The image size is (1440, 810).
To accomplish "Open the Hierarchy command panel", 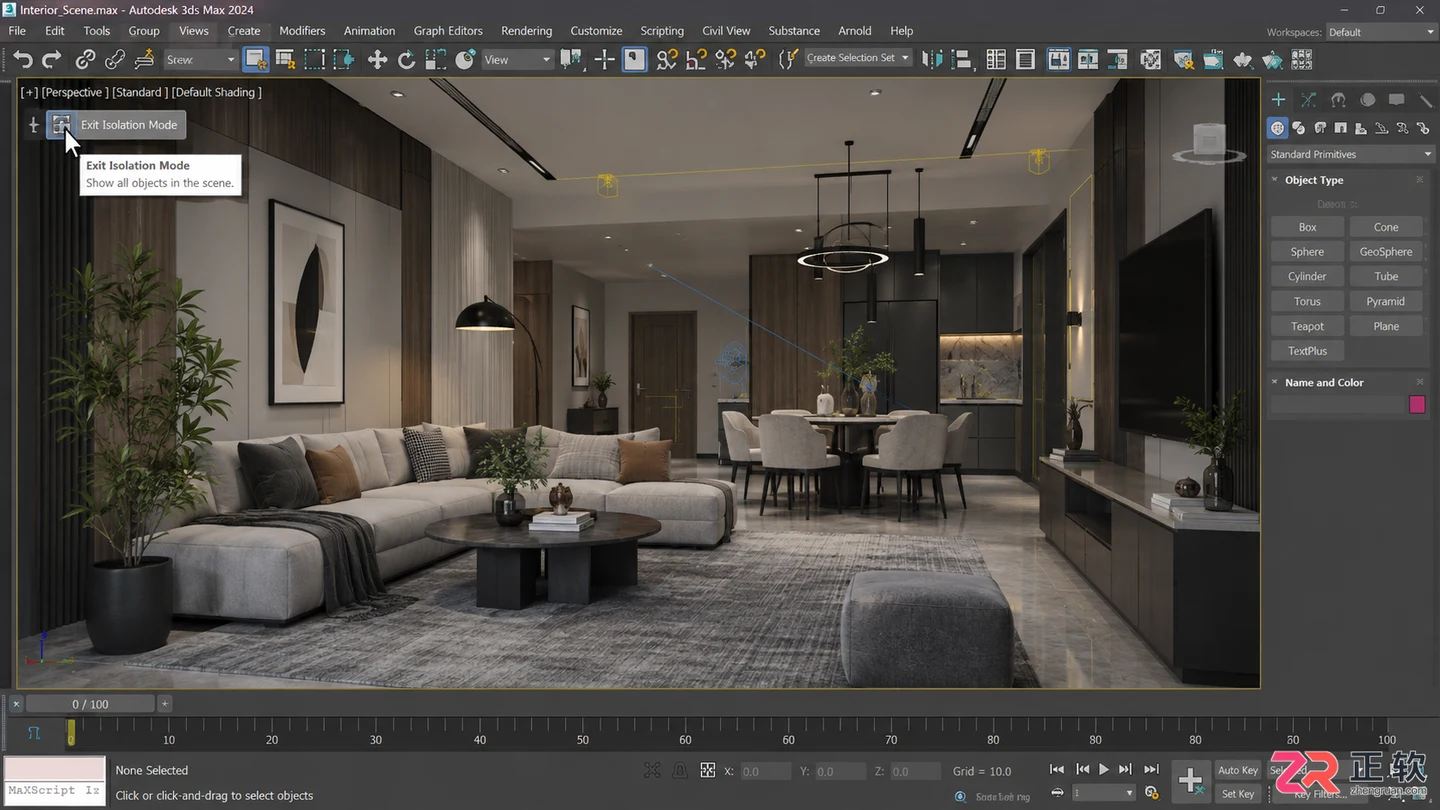I will [x=1338, y=100].
